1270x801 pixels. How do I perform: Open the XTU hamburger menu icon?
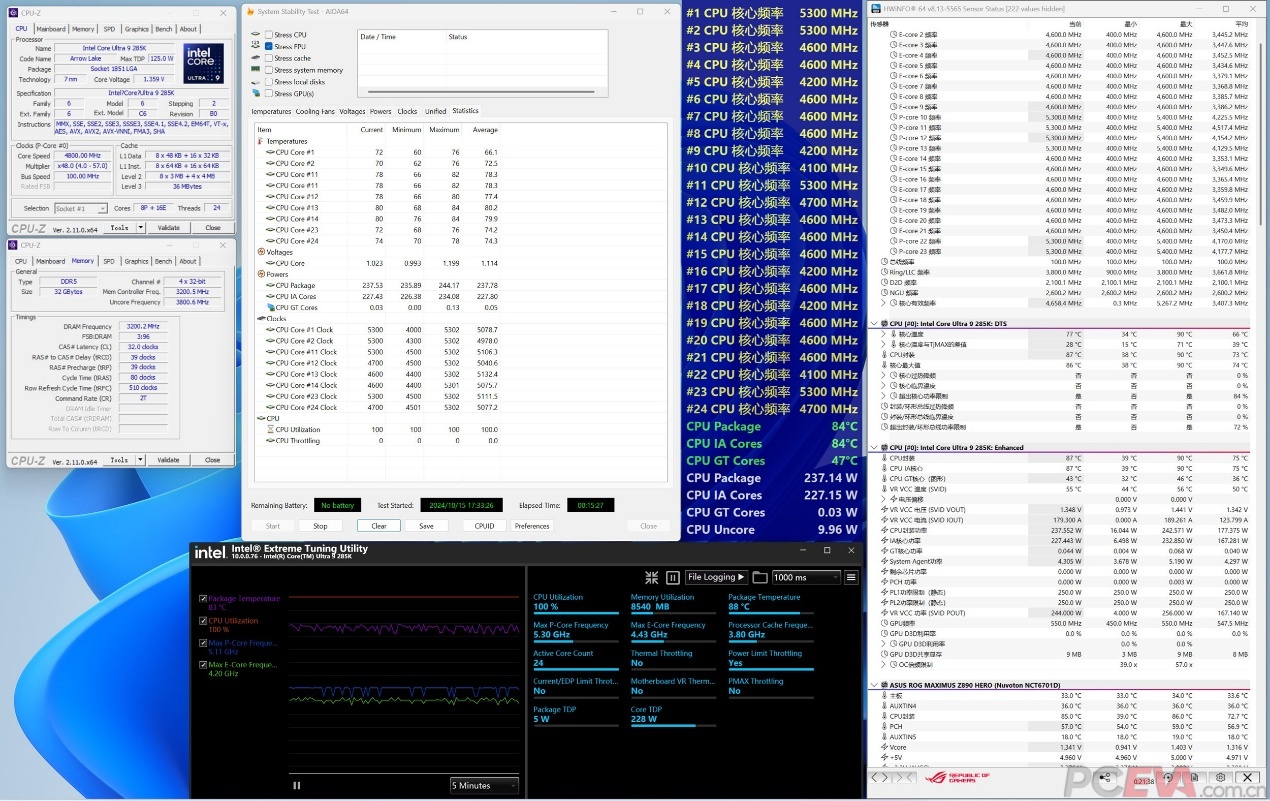pyautogui.click(x=851, y=577)
